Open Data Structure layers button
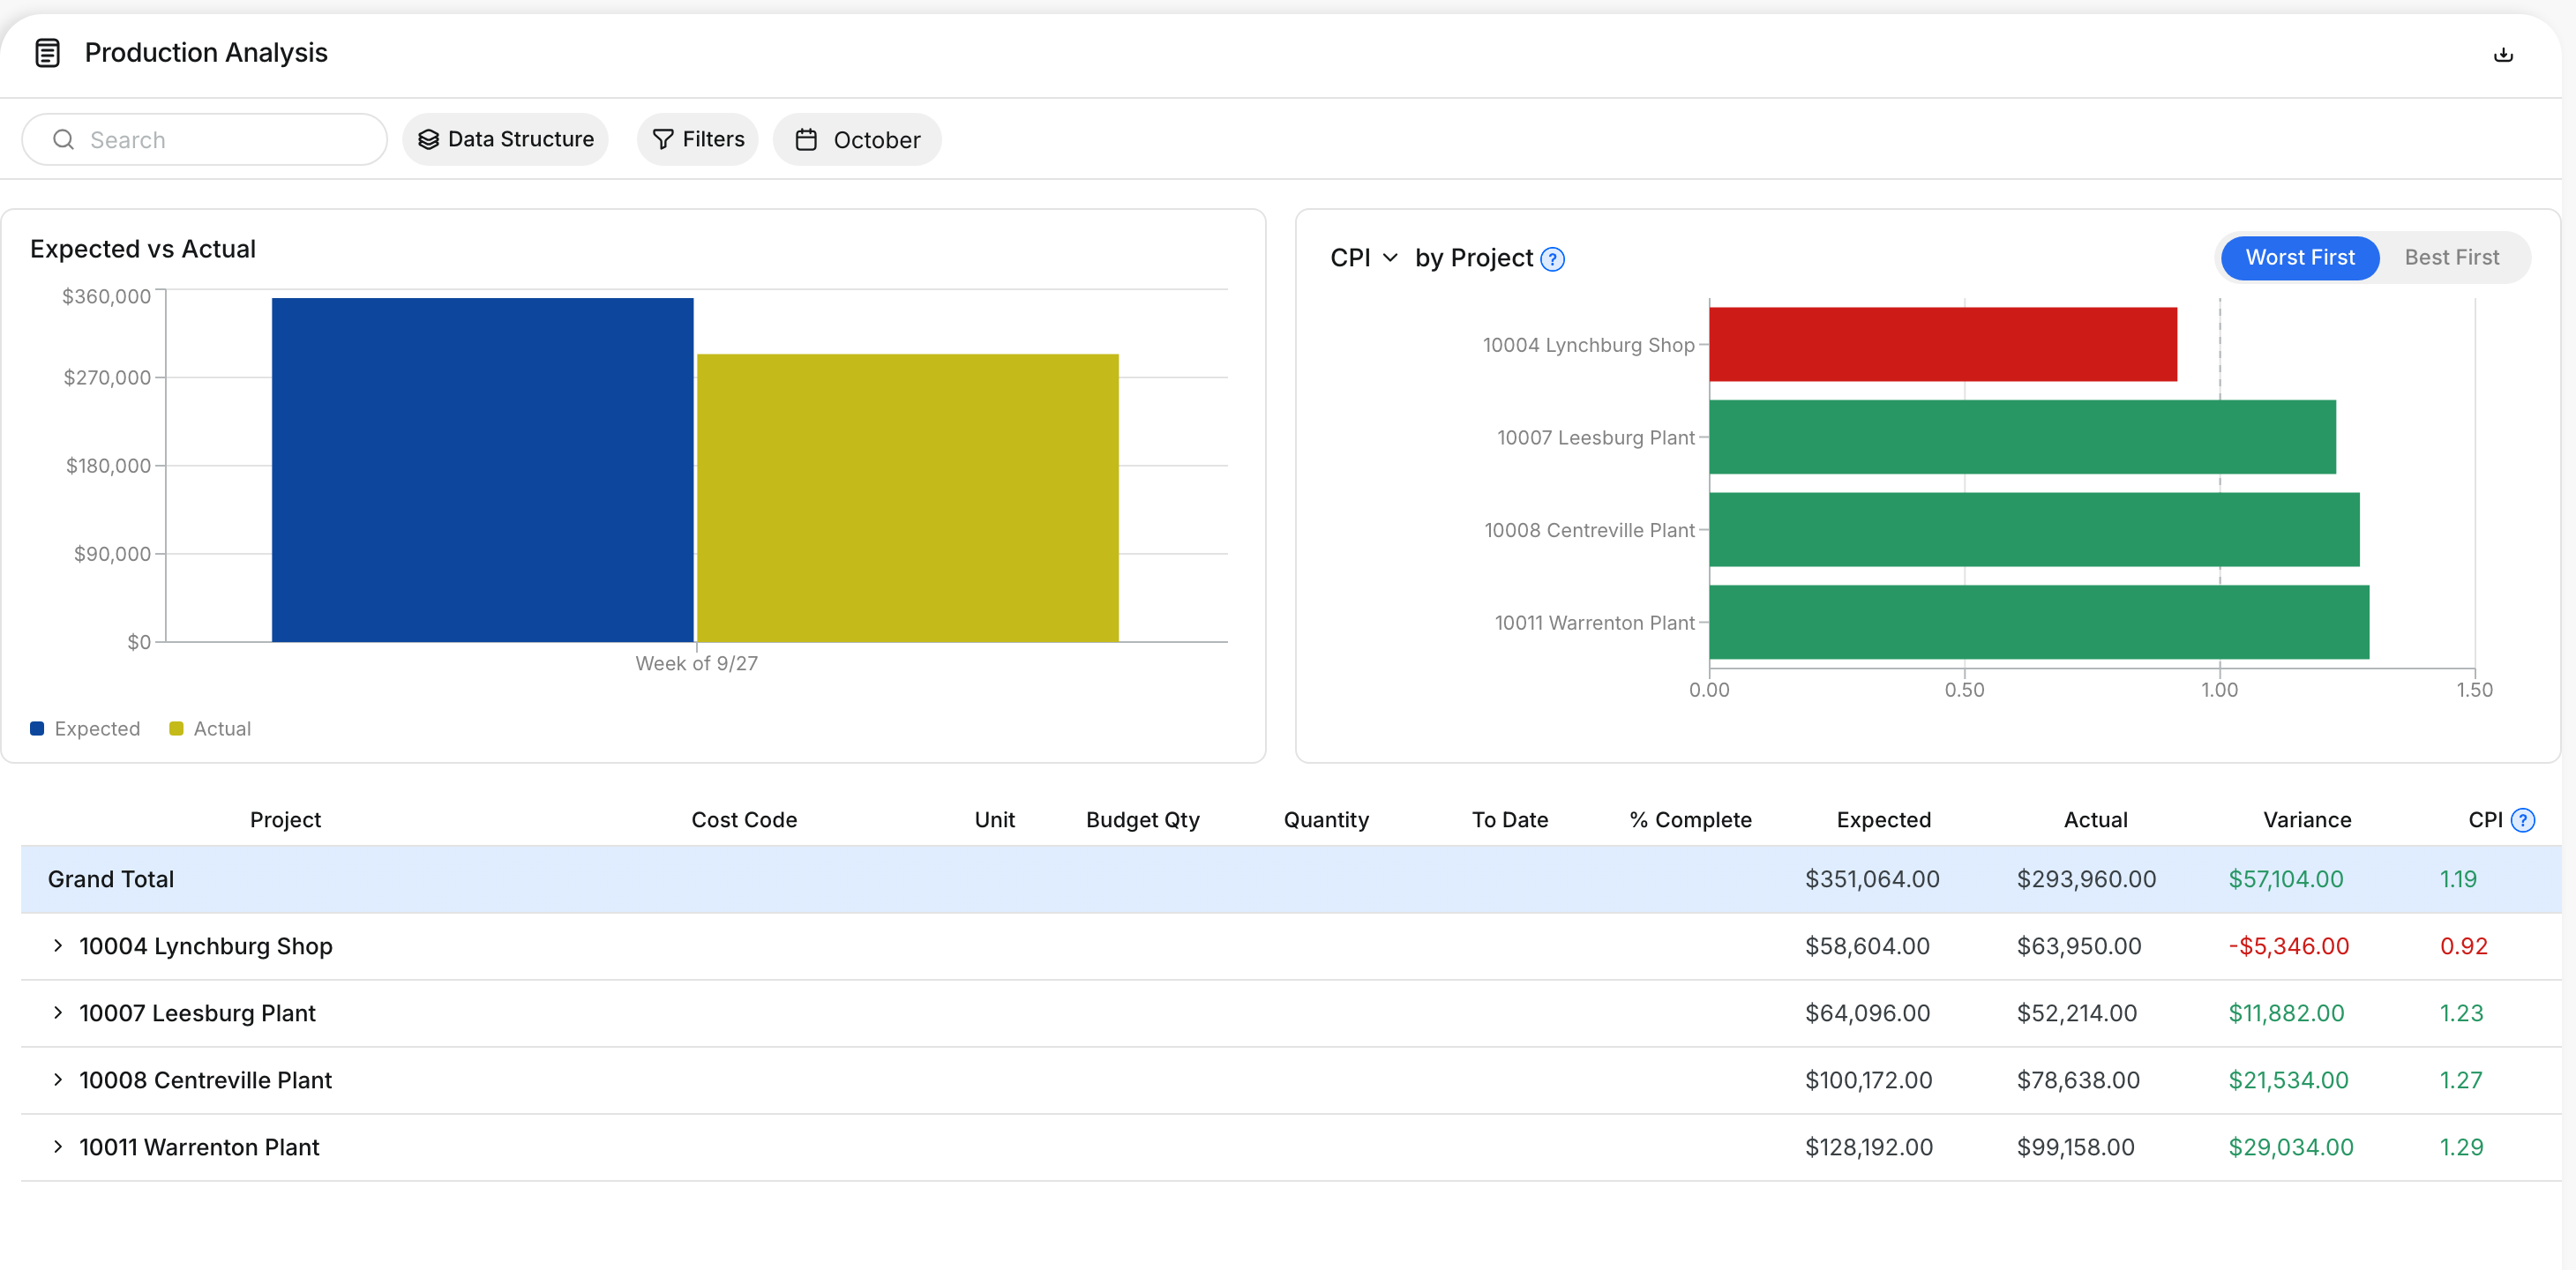This screenshot has width=2576, height=1270. [505, 139]
